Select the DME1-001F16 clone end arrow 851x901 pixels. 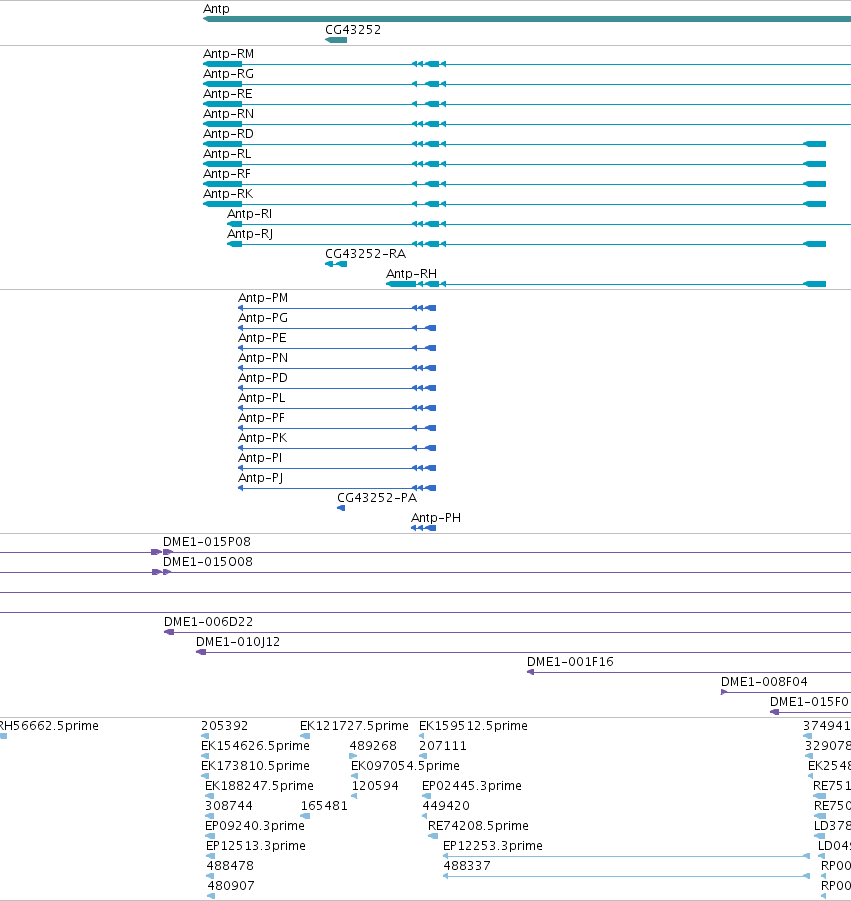coord(531,672)
